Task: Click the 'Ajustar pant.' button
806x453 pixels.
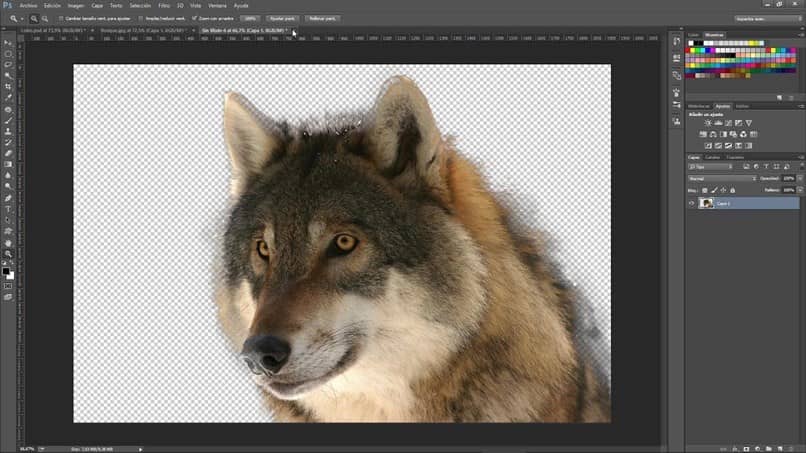Action: [282, 18]
